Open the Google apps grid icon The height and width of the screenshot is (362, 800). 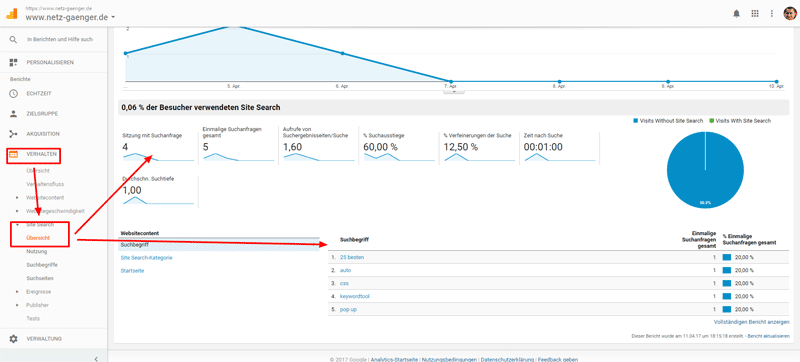pos(755,14)
